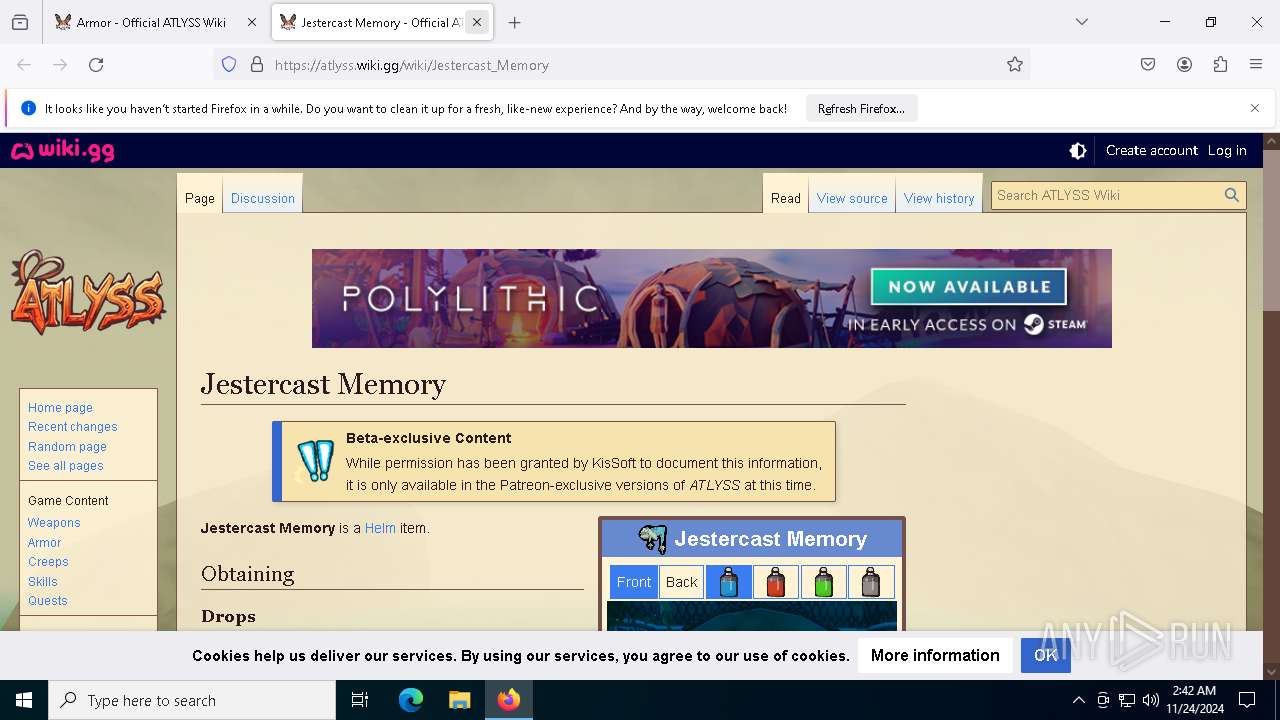Accept cookies with the OK button

(1046, 655)
